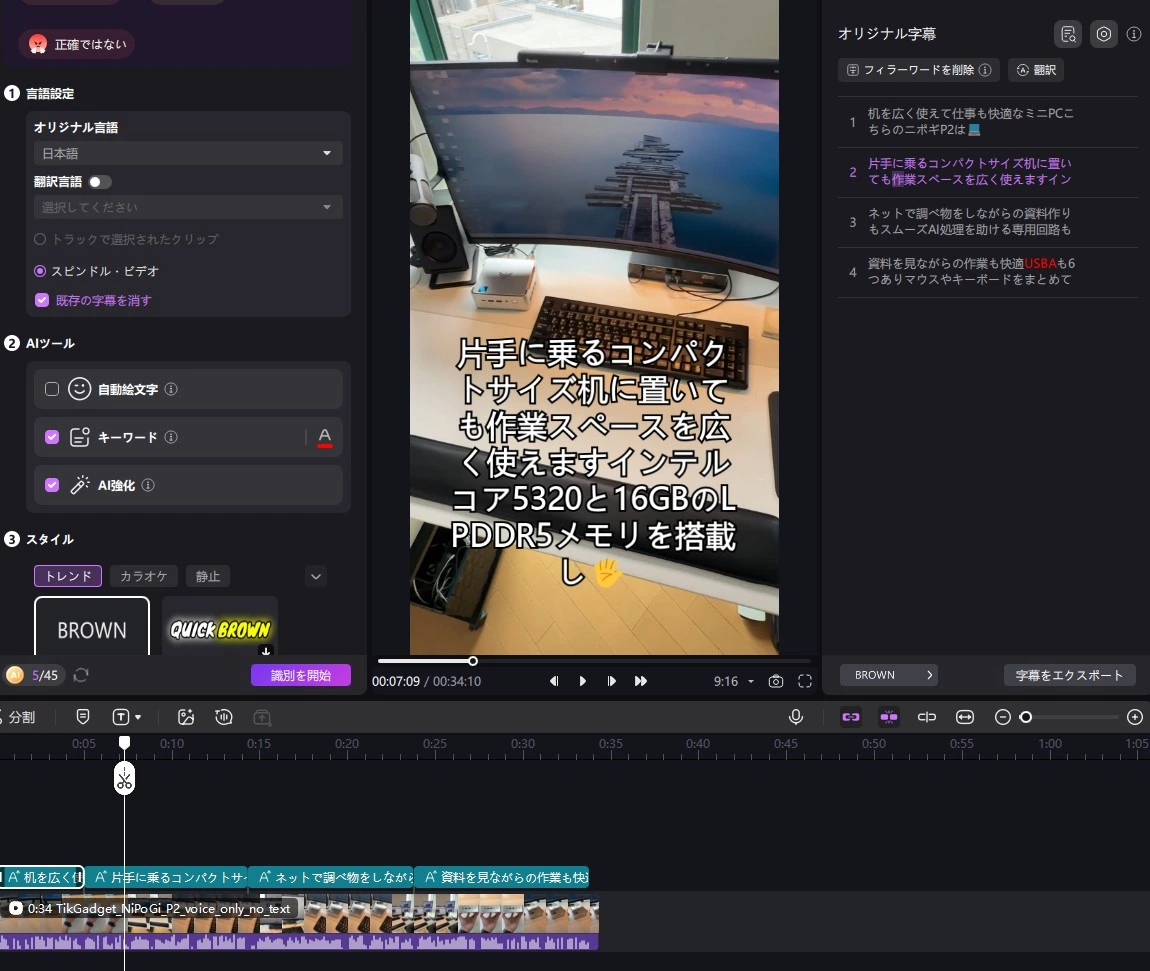
Task: Click the zoom in plus icon on timeline
Action: 1135,717
